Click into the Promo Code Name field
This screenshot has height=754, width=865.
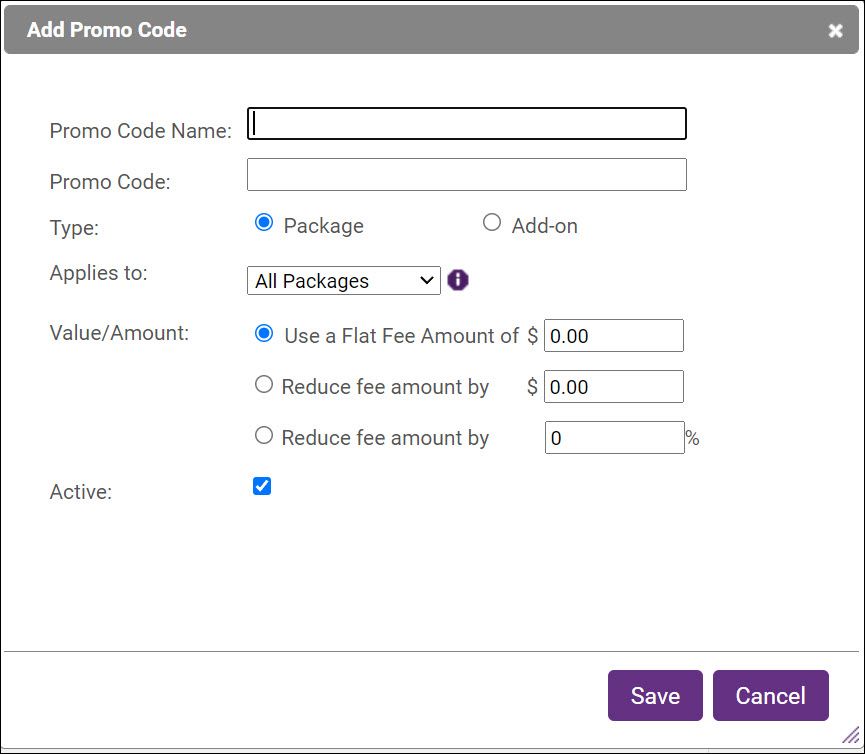(x=466, y=124)
